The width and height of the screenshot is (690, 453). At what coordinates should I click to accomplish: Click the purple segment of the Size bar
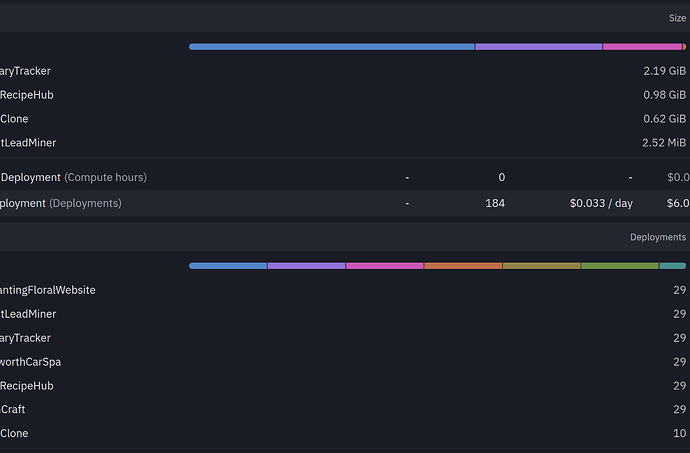pos(539,47)
